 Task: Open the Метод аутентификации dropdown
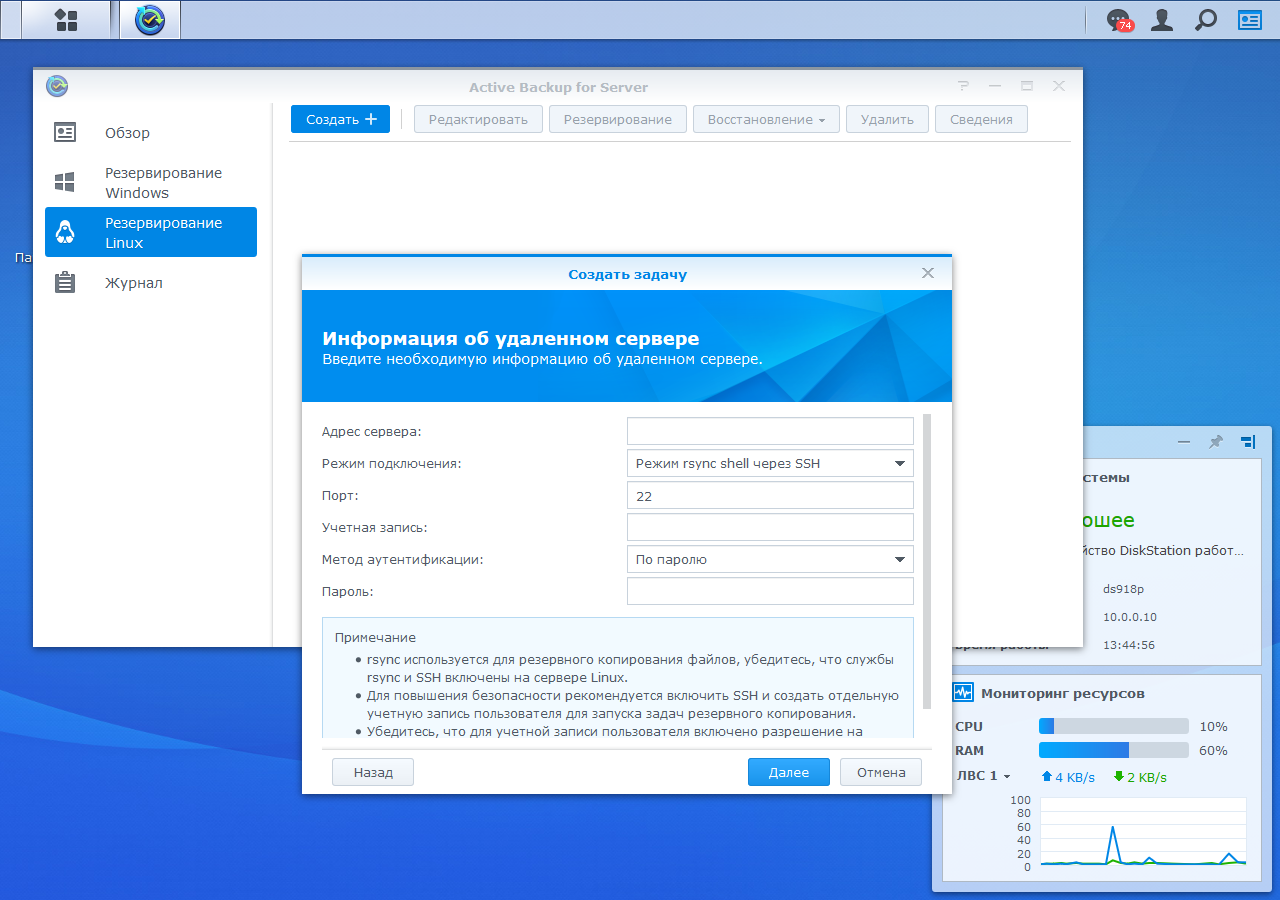(x=770, y=559)
